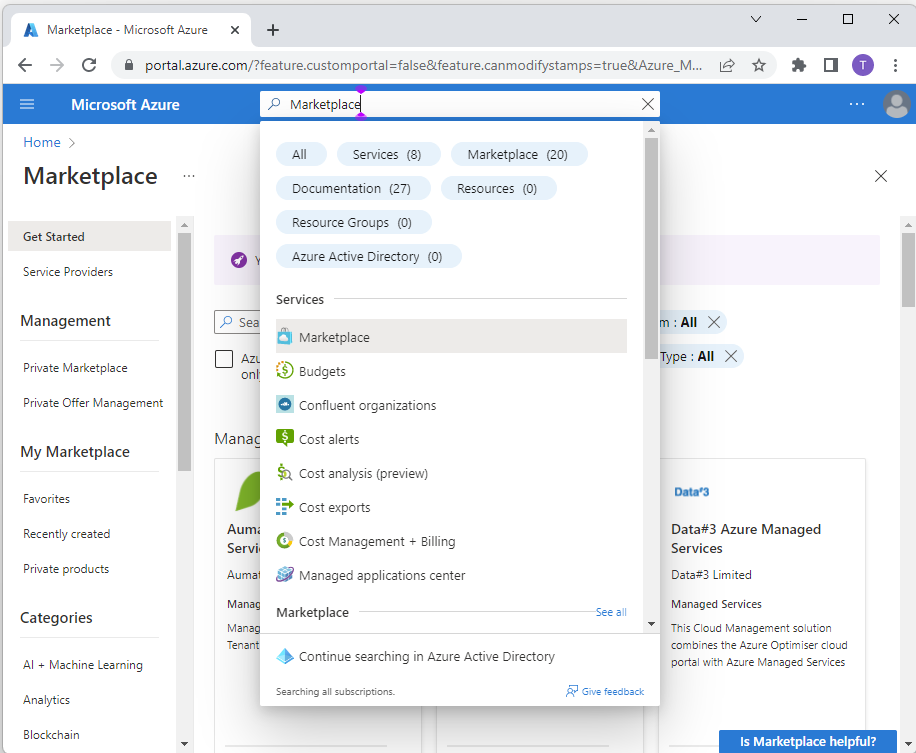
Task: Click See all Marketplace results
Action: click(x=610, y=612)
